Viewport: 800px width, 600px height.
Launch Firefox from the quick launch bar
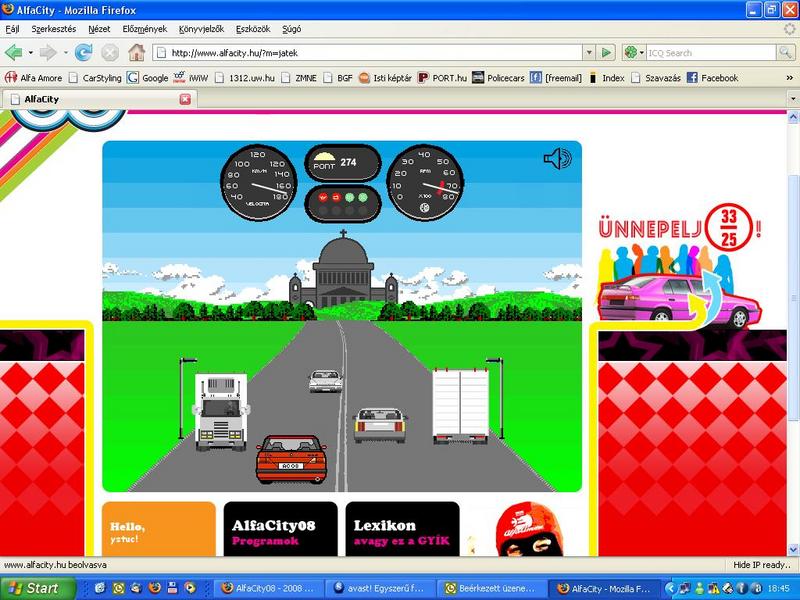point(155,588)
